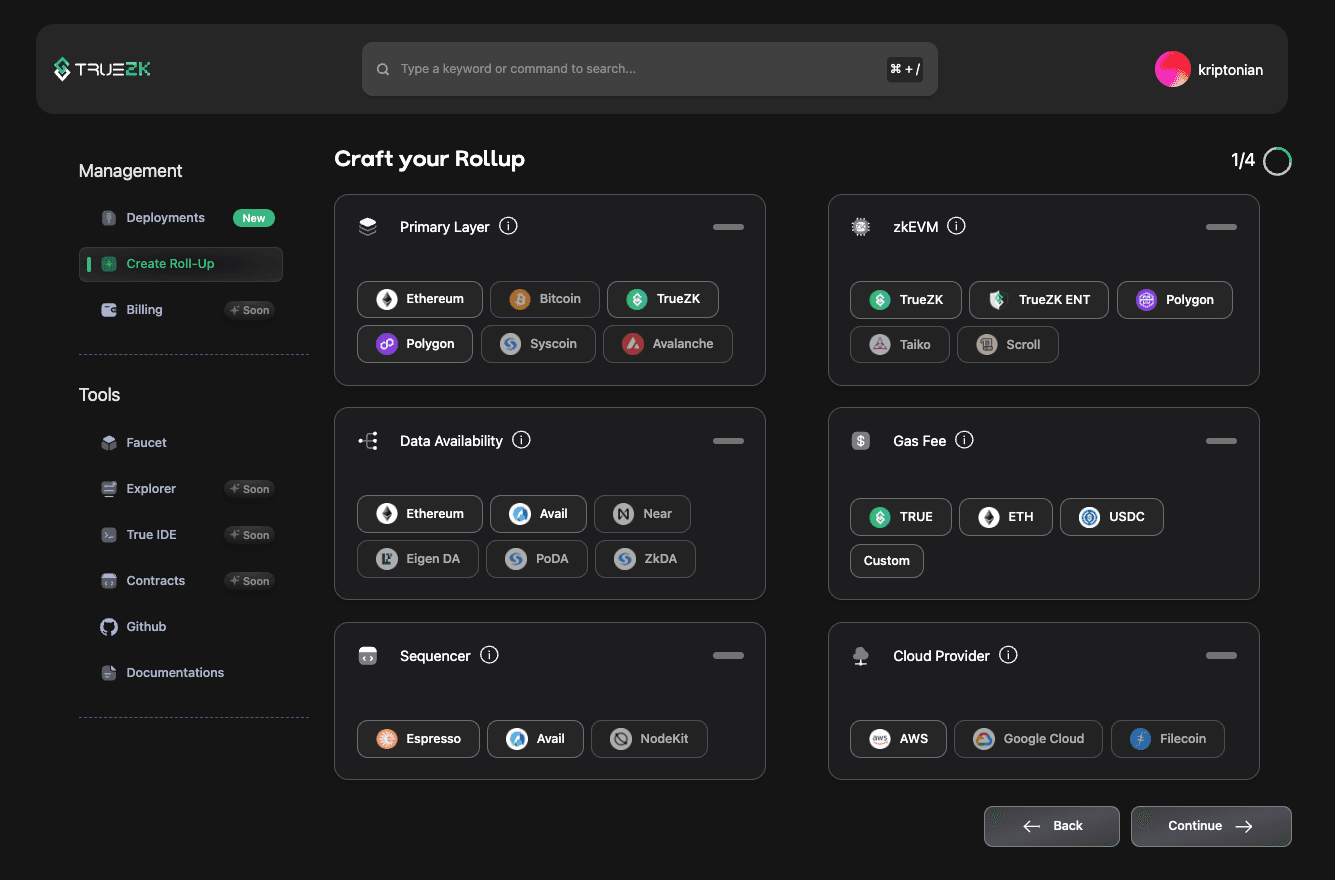The image size is (1335, 880).
Task: Click the Sequencer code icon
Action: point(368,656)
